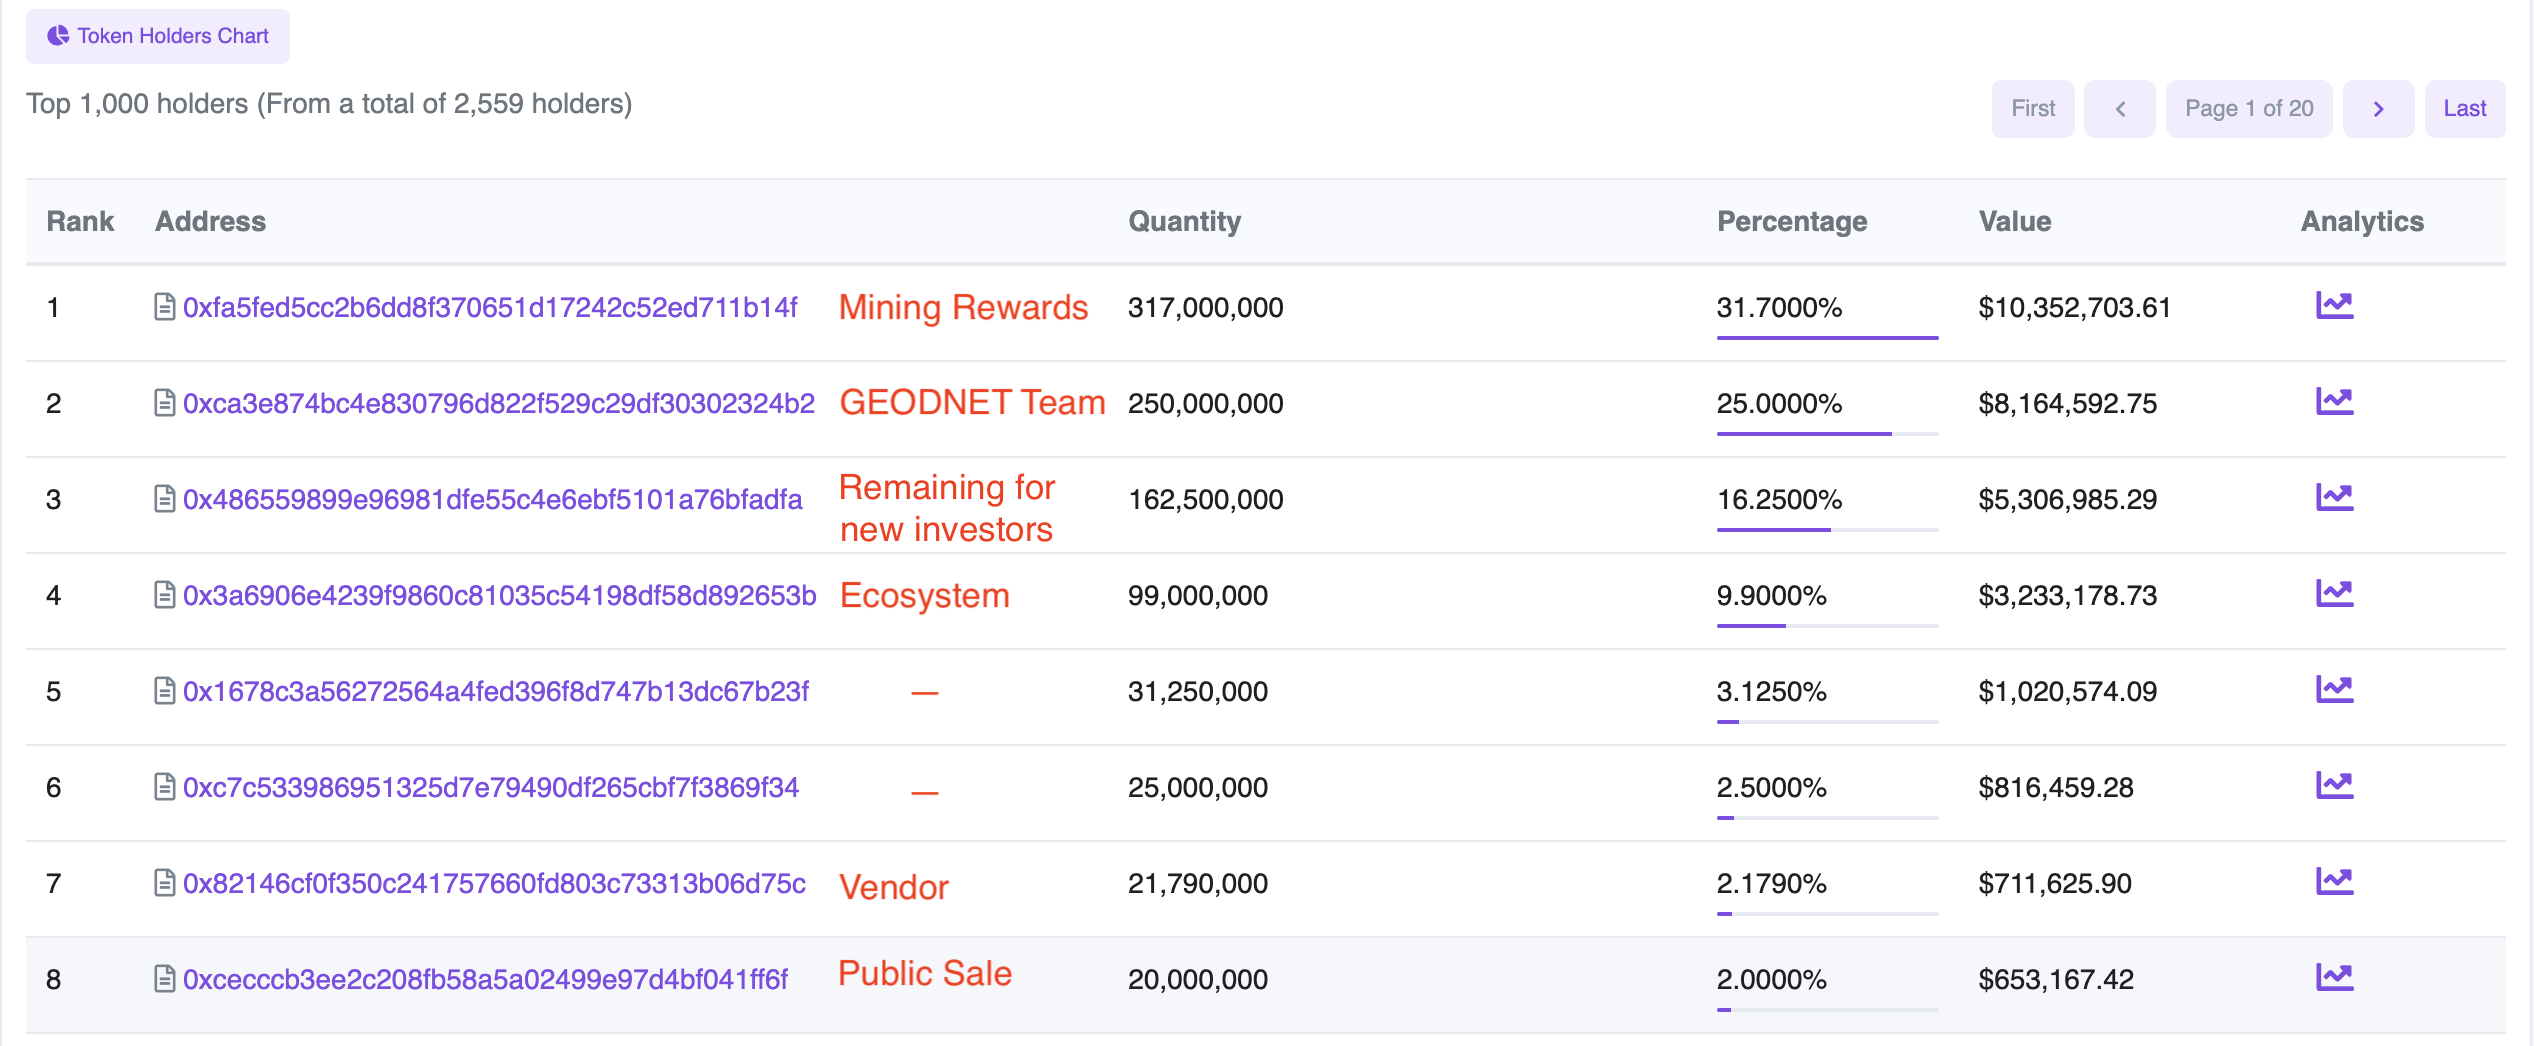View analytics icon for Ecosystem address row
Image resolution: width=2534 pixels, height=1046 pixels.
click(x=2334, y=594)
